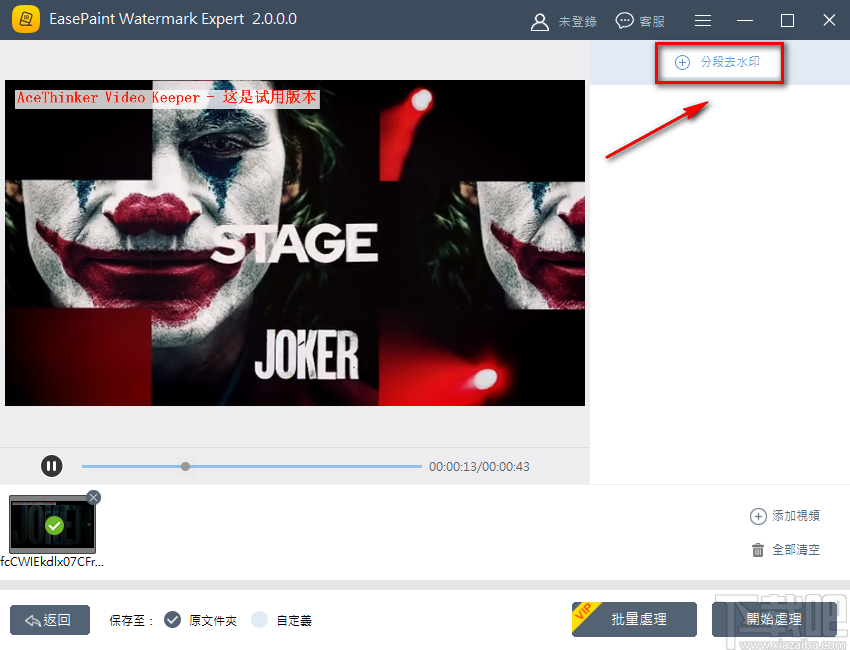Click the VIP 批量處理 batch process button
The height and width of the screenshot is (650, 850).
(634, 619)
